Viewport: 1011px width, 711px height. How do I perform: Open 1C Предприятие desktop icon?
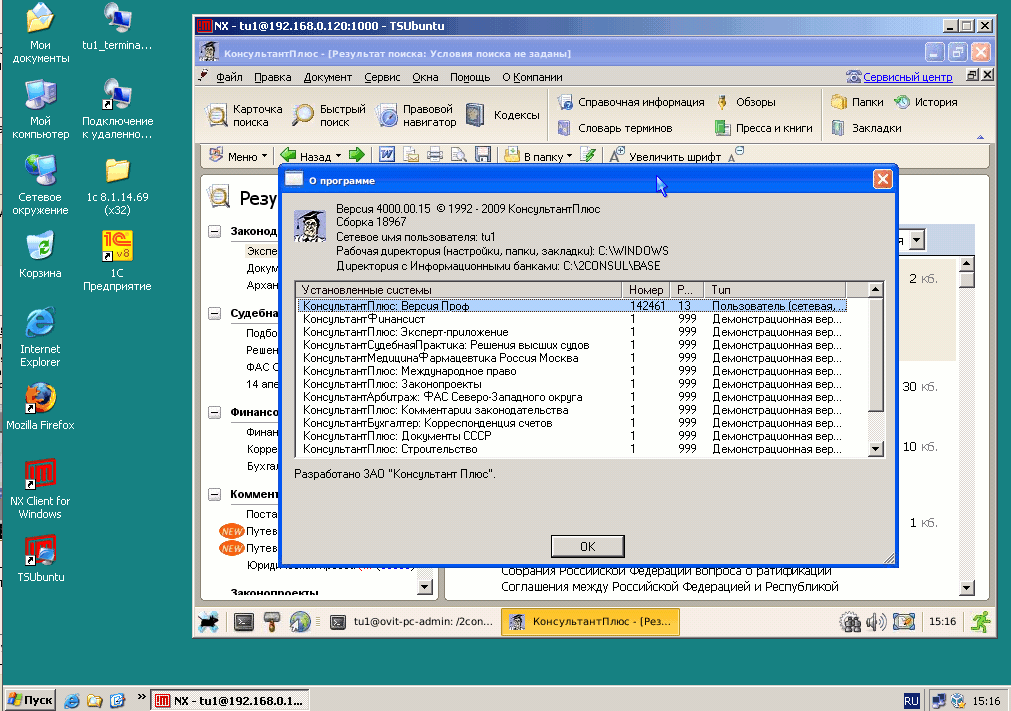click(117, 261)
